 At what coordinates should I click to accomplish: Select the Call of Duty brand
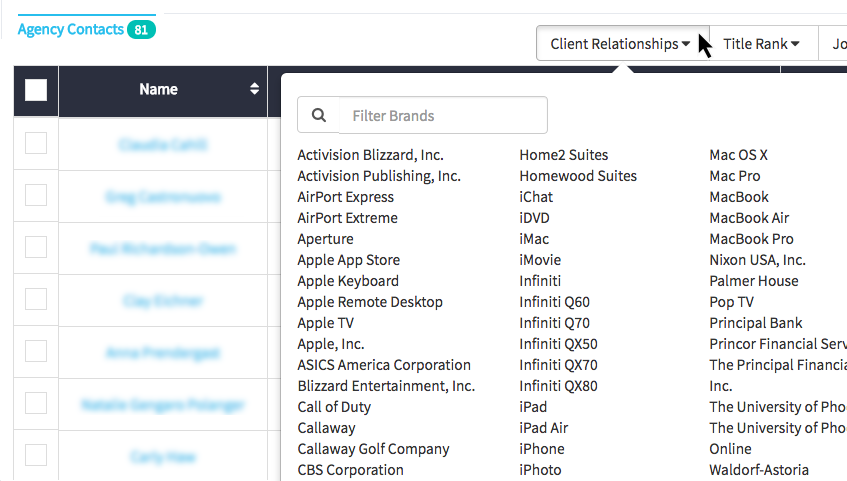tap(334, 408)
